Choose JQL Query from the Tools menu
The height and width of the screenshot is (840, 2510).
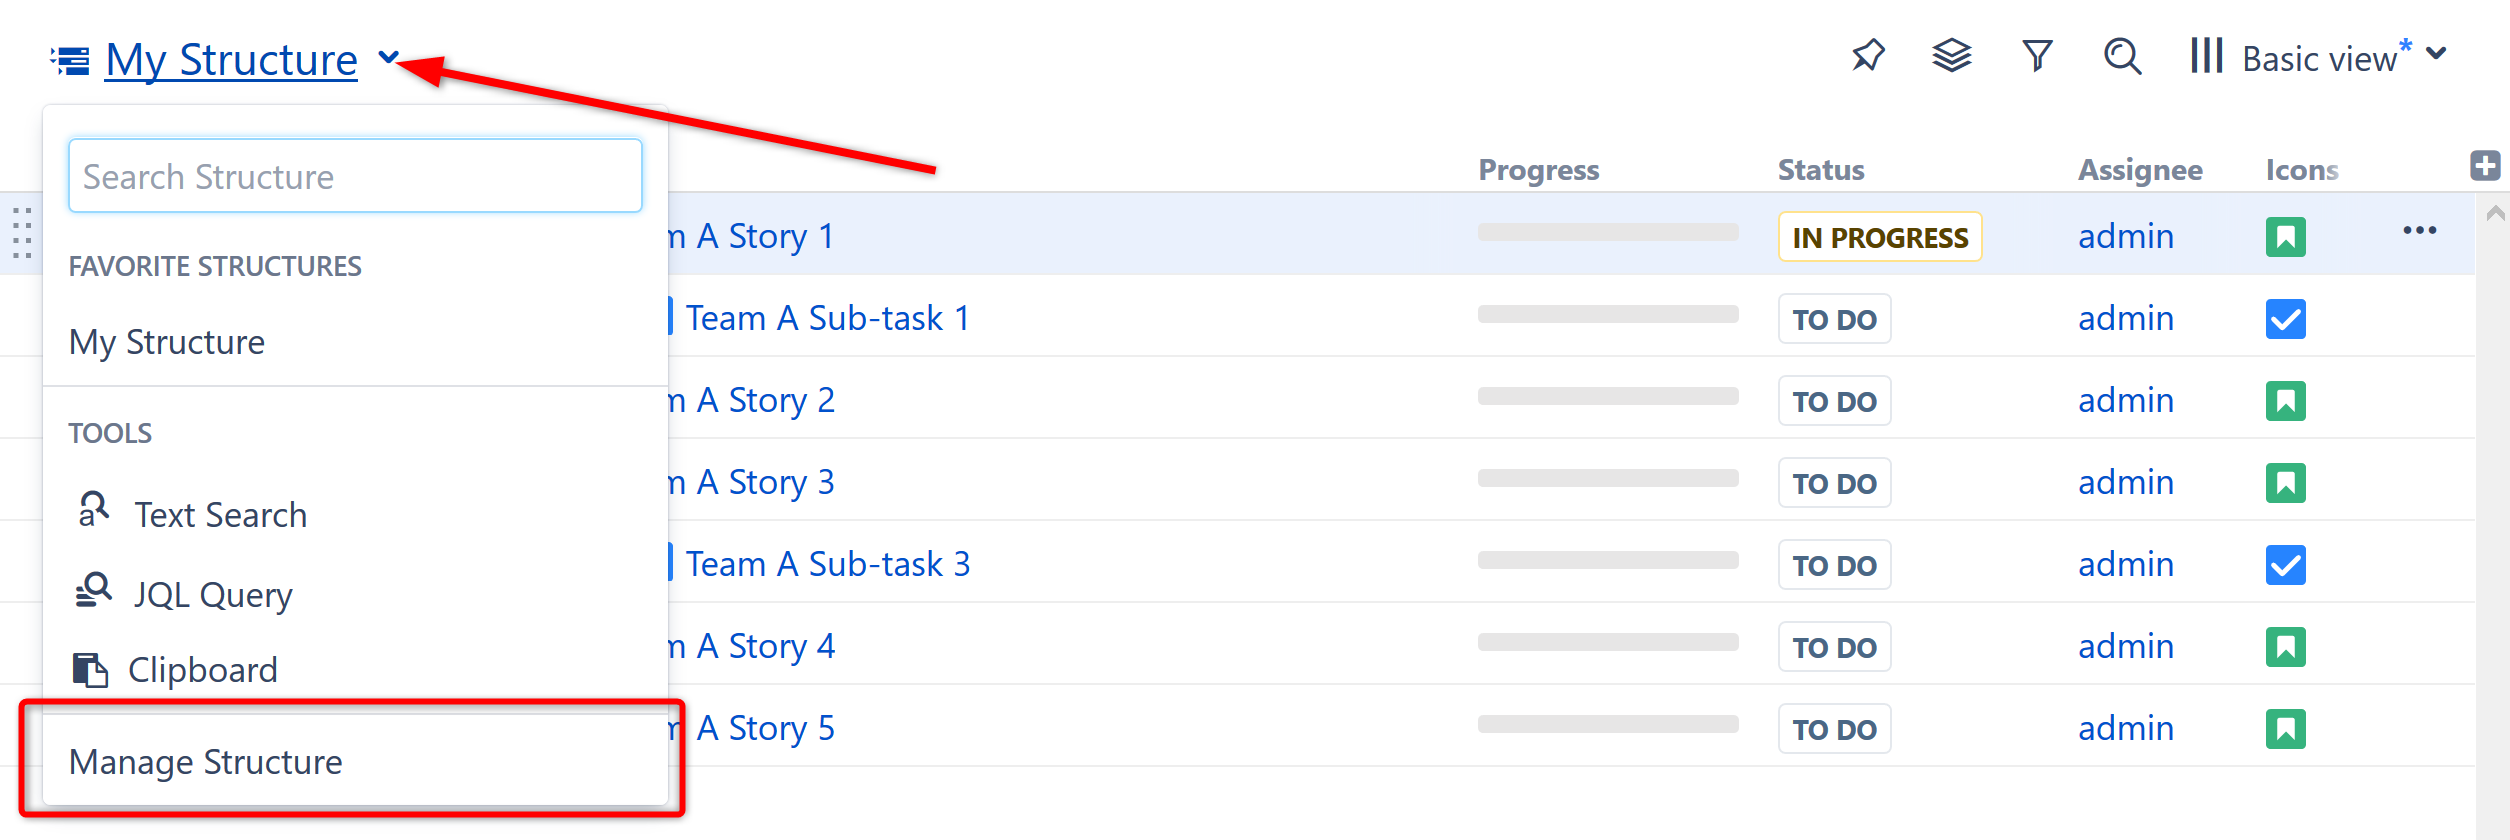(213, 595)
